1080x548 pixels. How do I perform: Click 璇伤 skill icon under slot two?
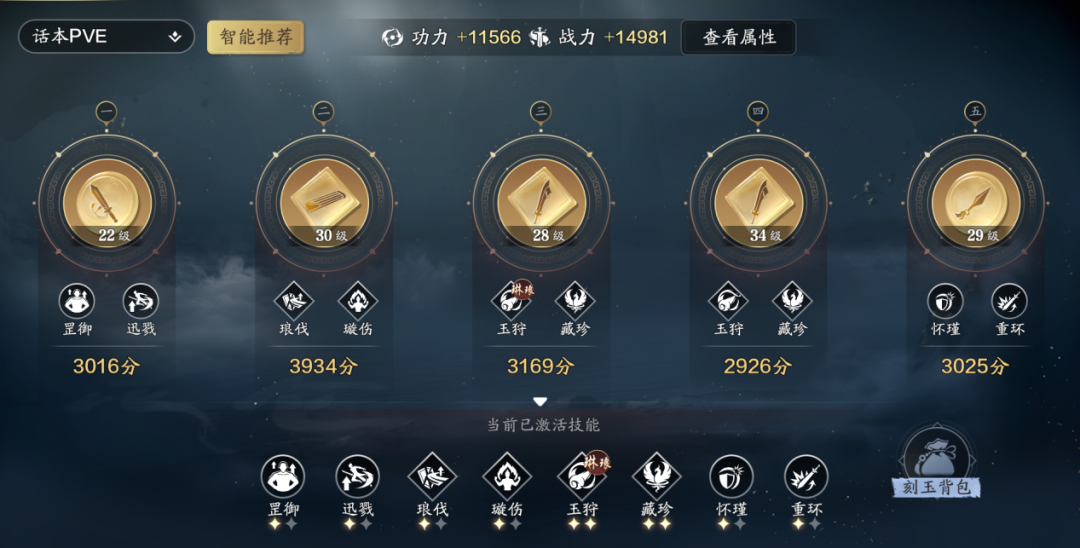click(358, 302)
